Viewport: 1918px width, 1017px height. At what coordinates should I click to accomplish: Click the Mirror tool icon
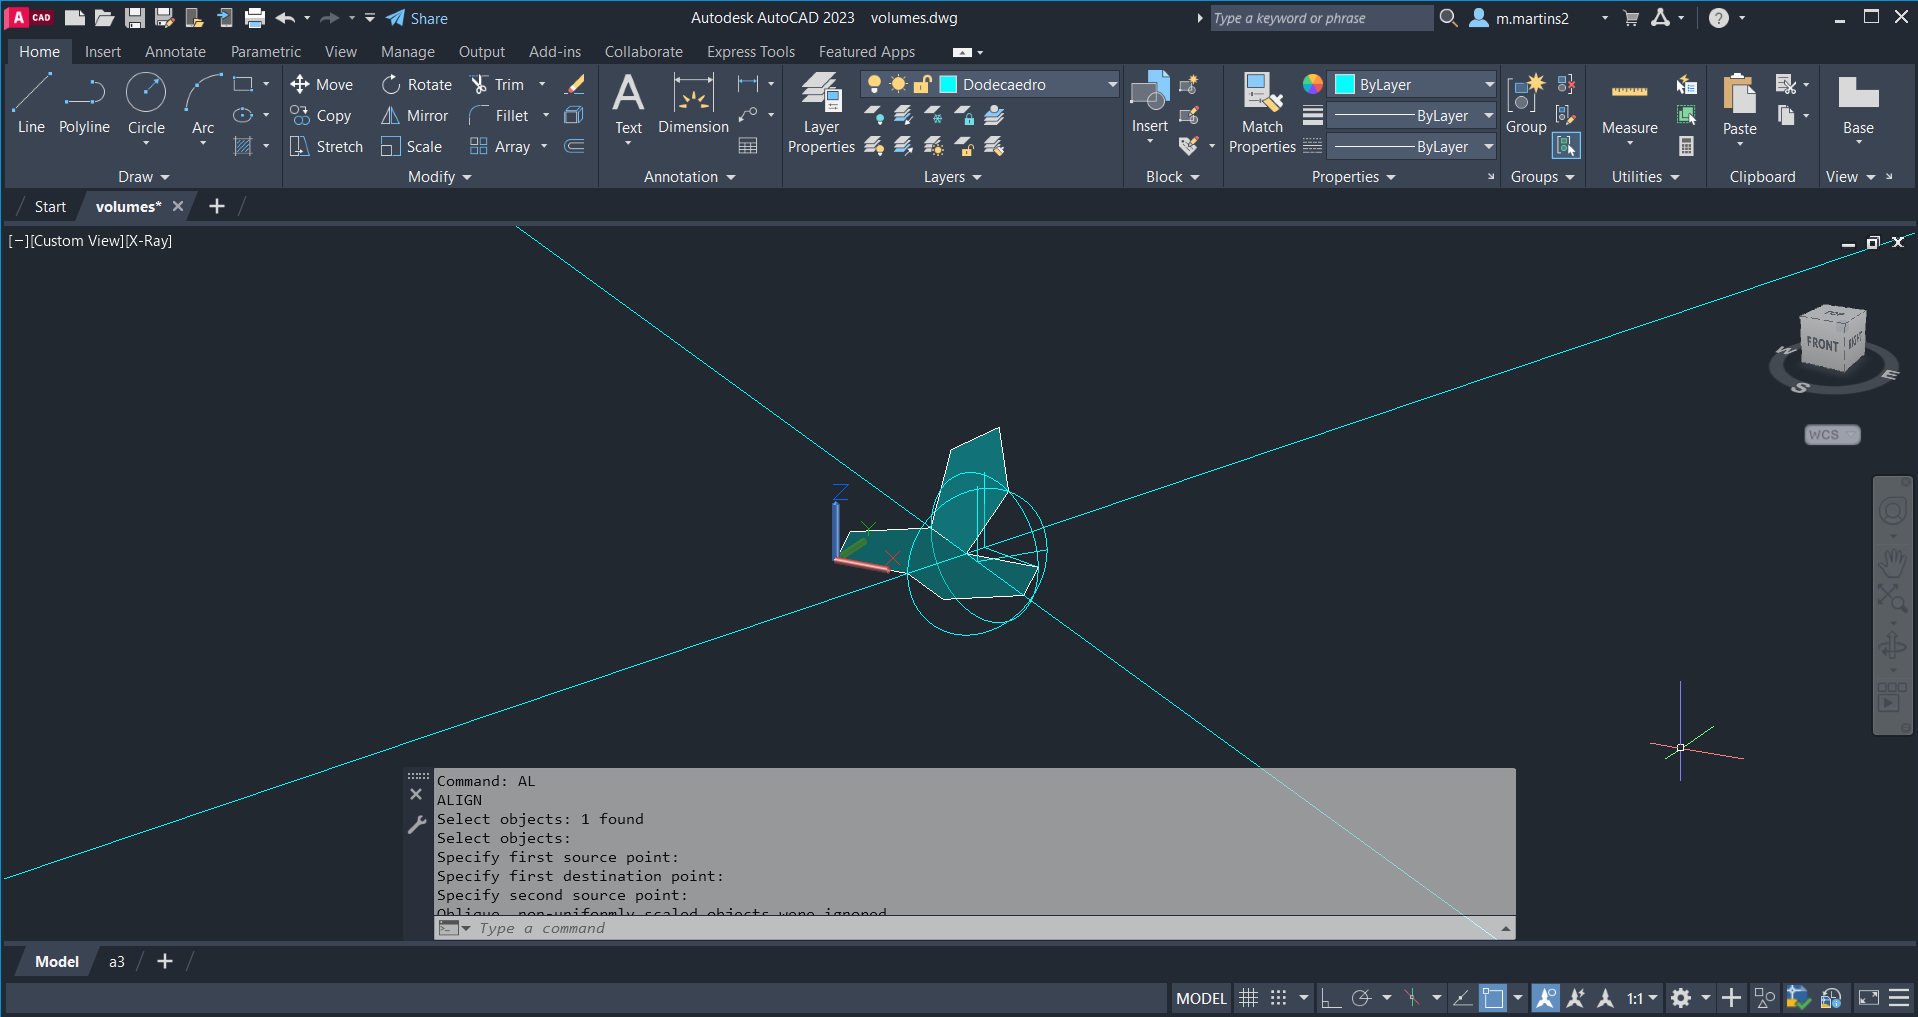(391, 116)
